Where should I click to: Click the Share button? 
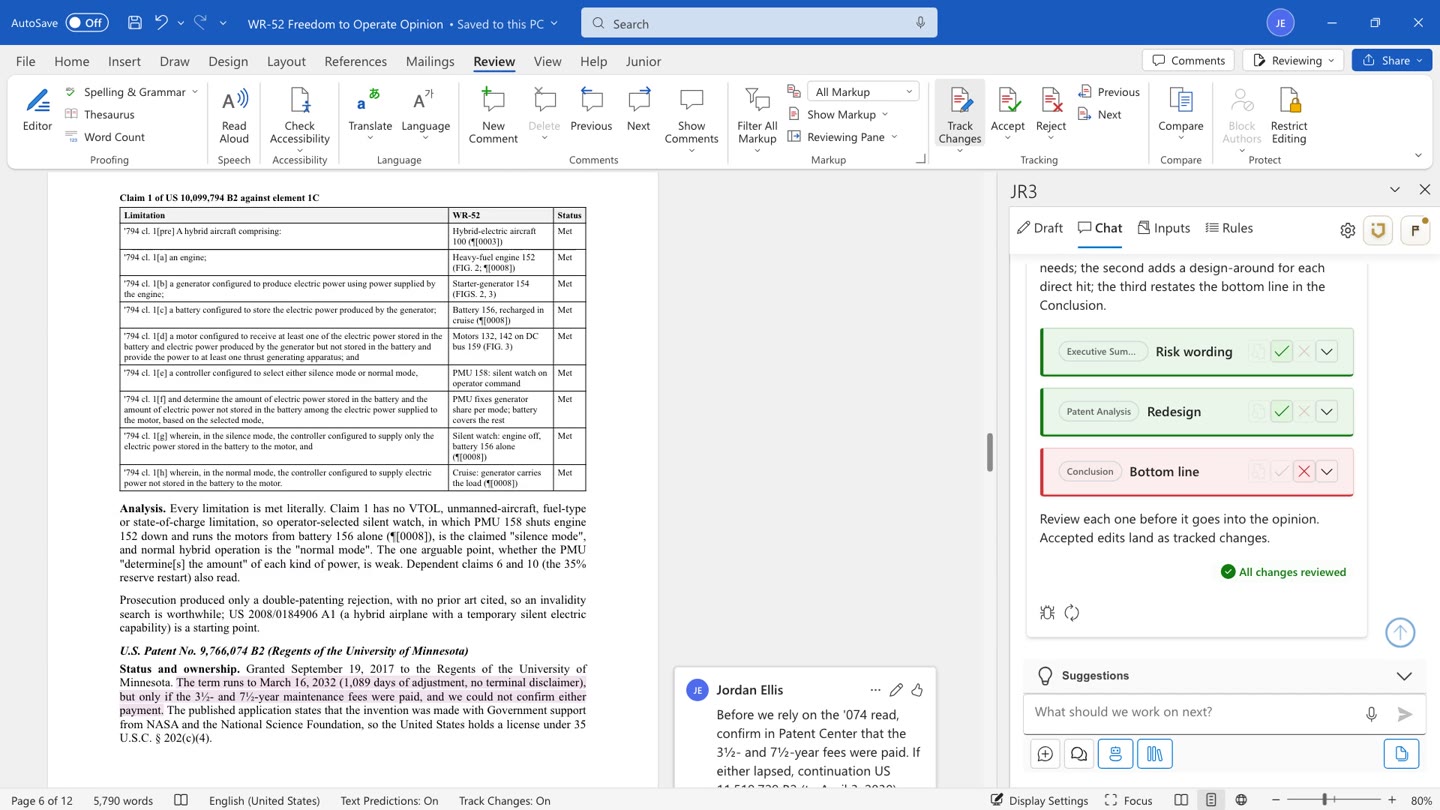[x=1390, y=60]
